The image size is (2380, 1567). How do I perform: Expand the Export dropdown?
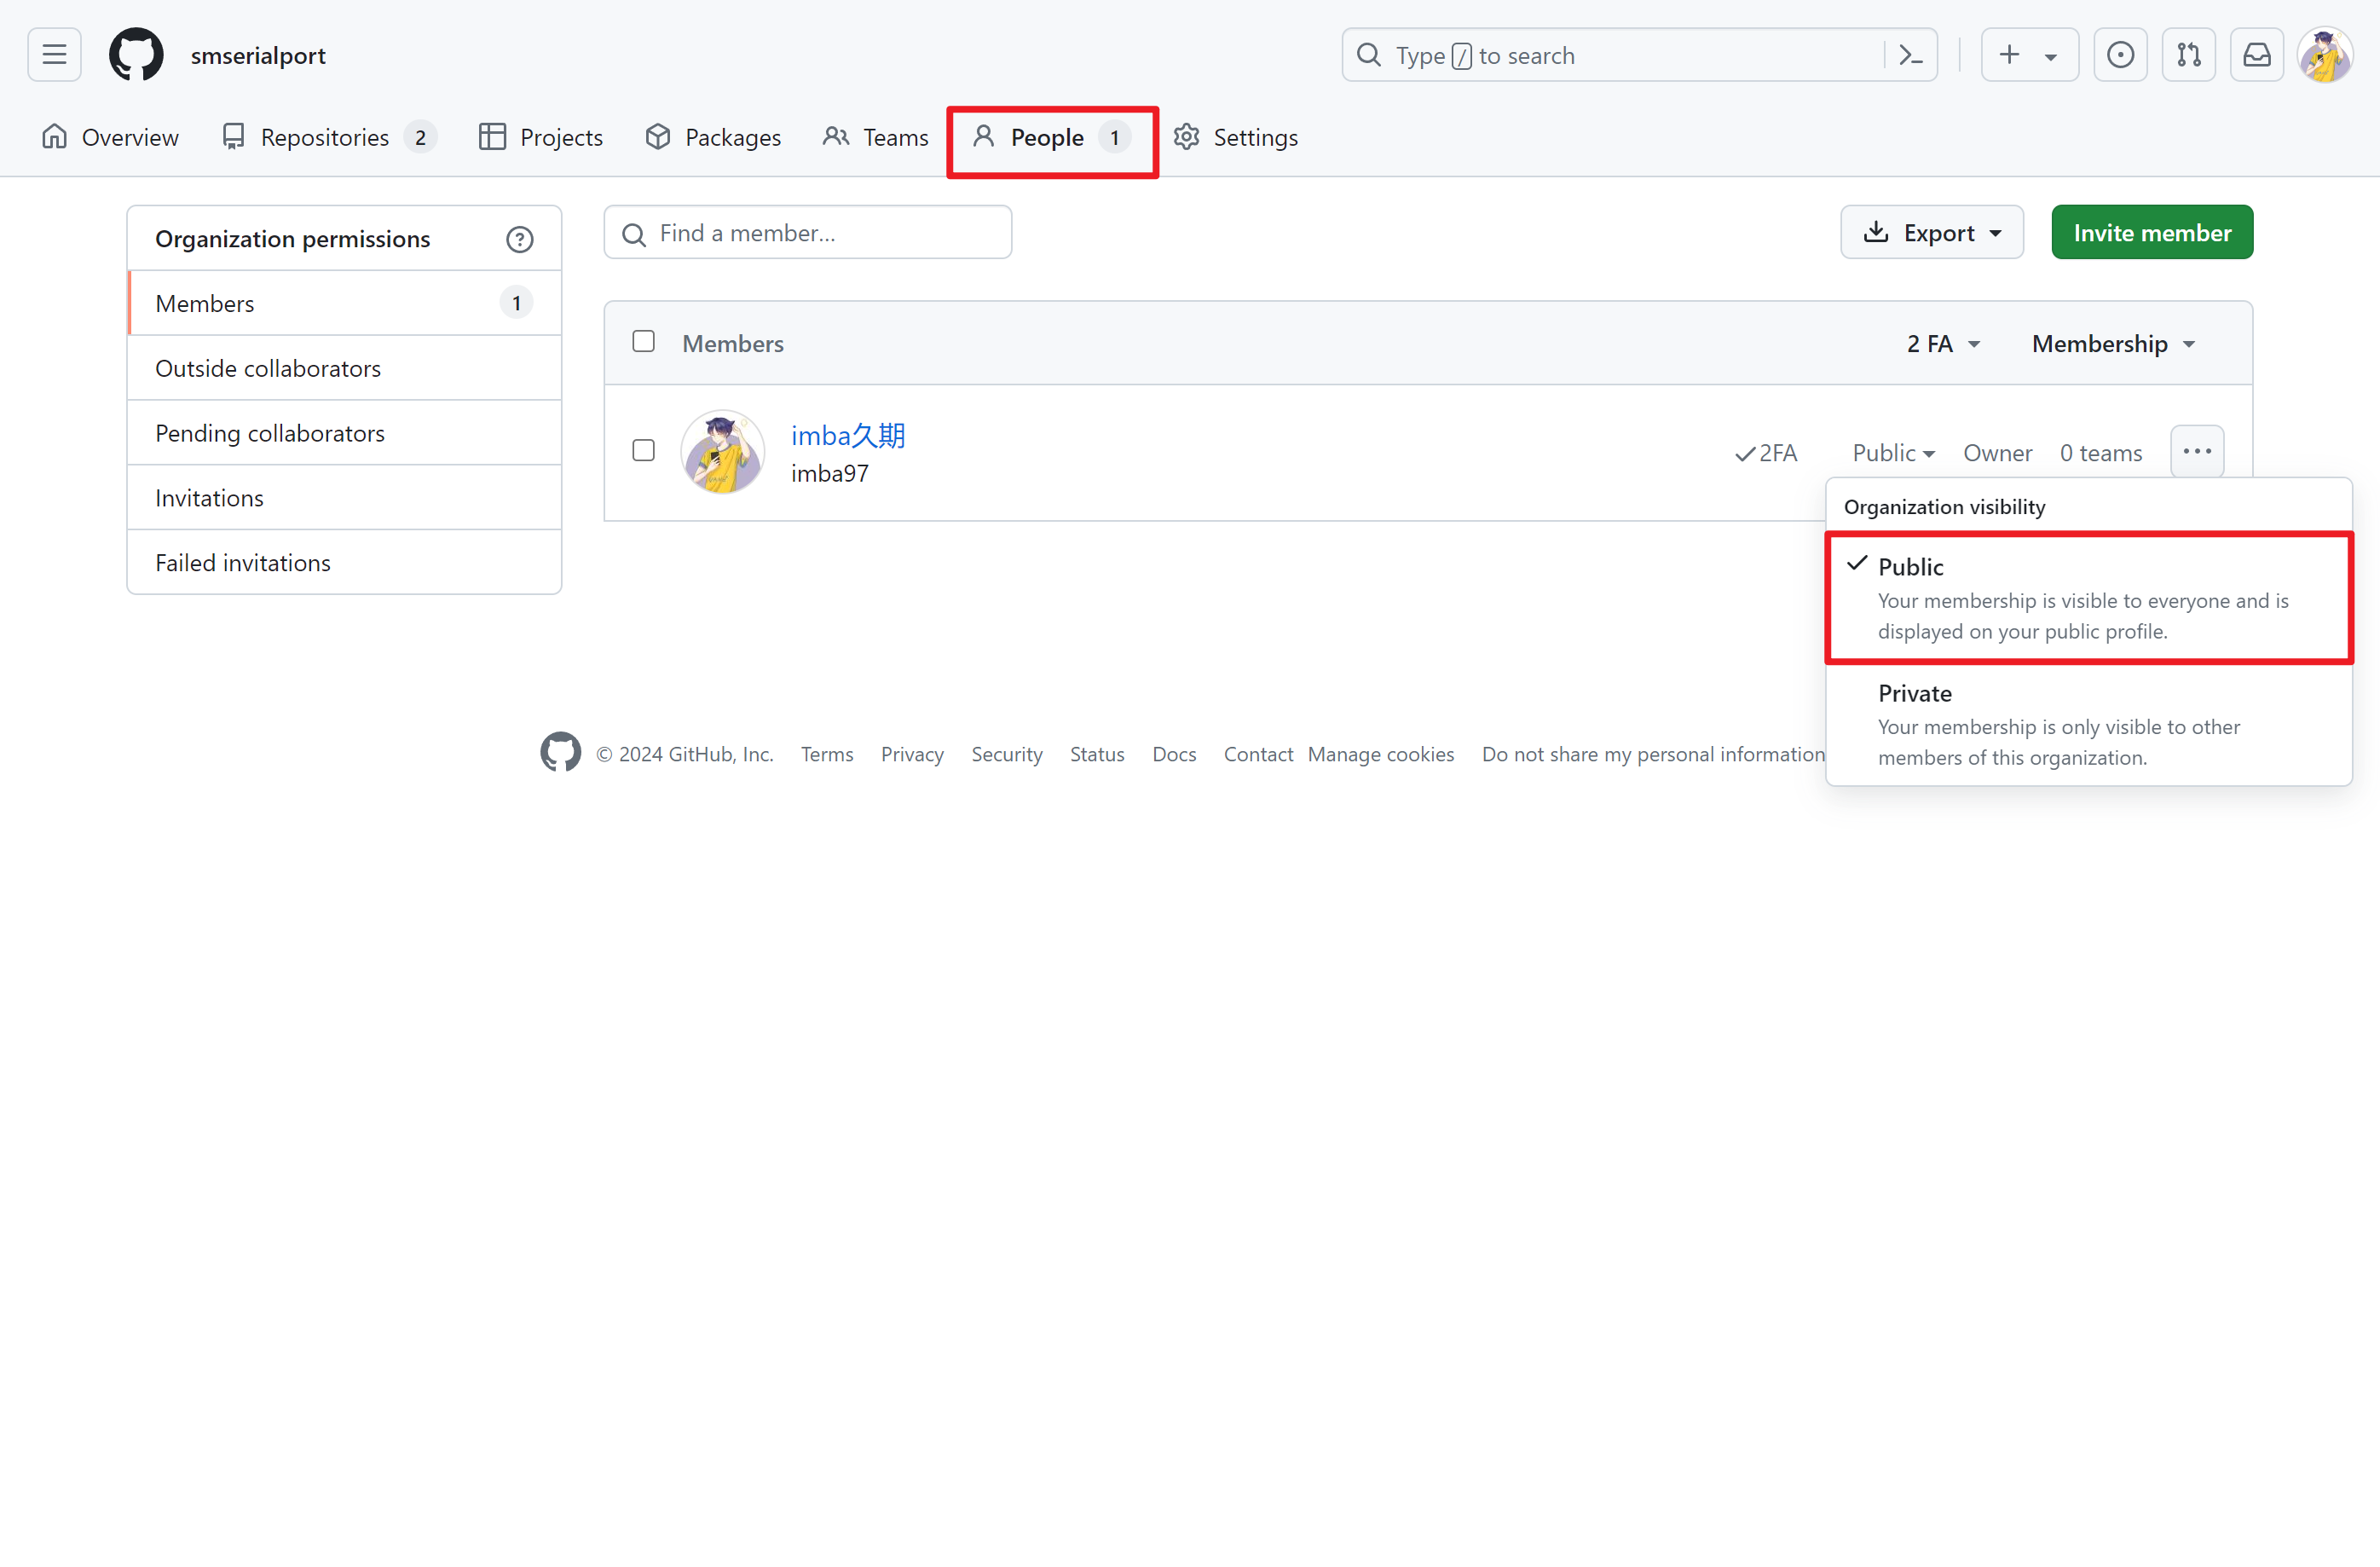(x=1931, y=233)
